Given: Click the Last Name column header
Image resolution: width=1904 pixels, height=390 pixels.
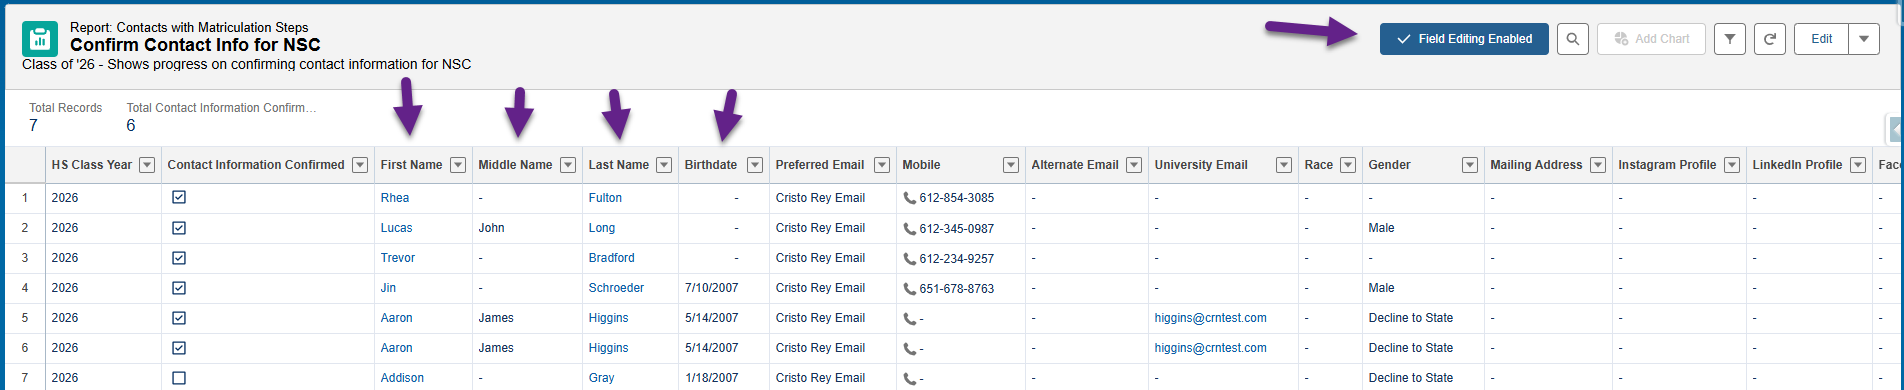Looking at the screenshot, I should pos(619,165).
